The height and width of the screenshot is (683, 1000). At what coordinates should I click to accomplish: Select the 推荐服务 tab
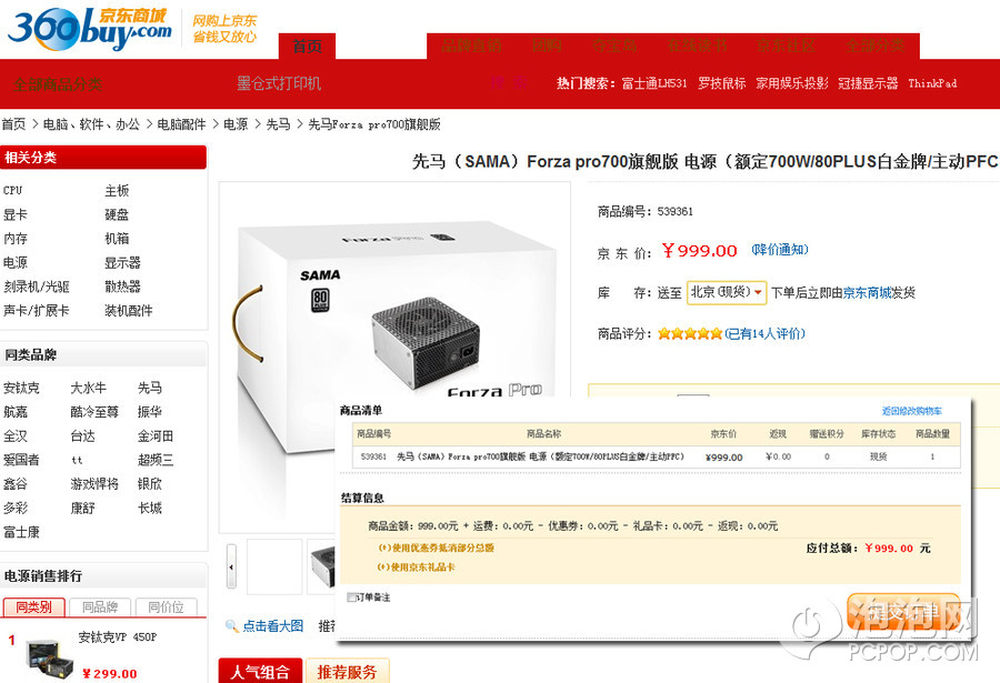[x=348, y=671]
